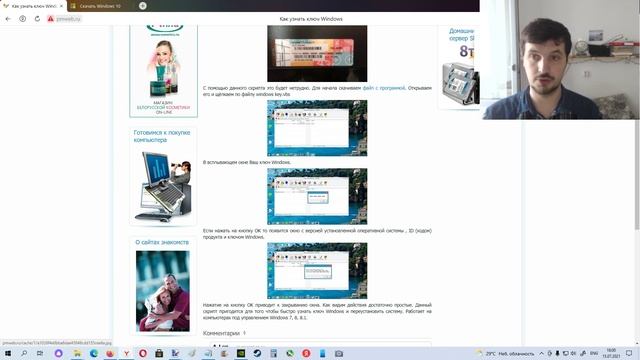
Task: Open a new browser tab with plus button
Action: (142, 6)
